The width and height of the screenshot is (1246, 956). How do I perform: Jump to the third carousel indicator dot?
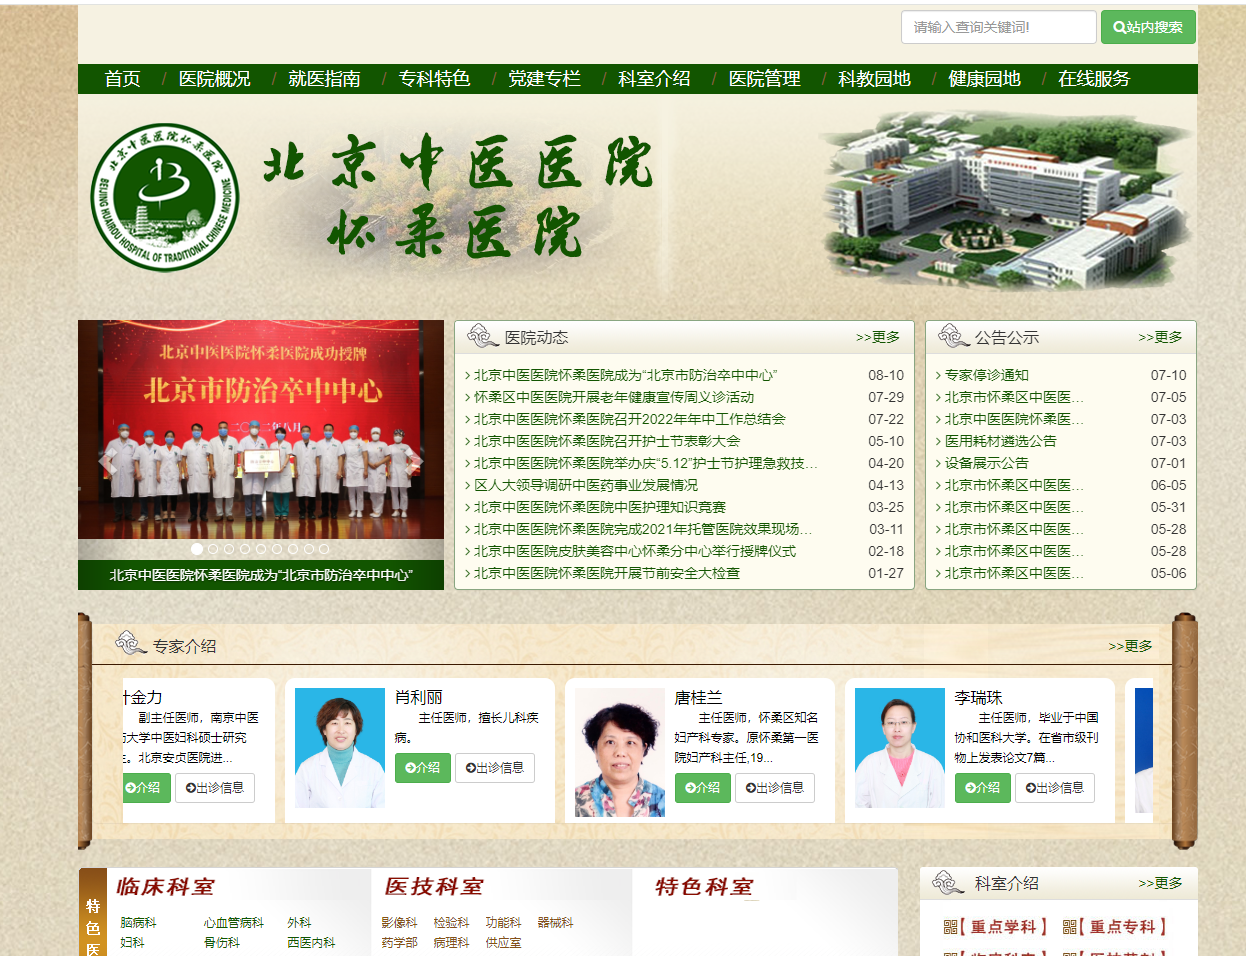click(229, 549)
